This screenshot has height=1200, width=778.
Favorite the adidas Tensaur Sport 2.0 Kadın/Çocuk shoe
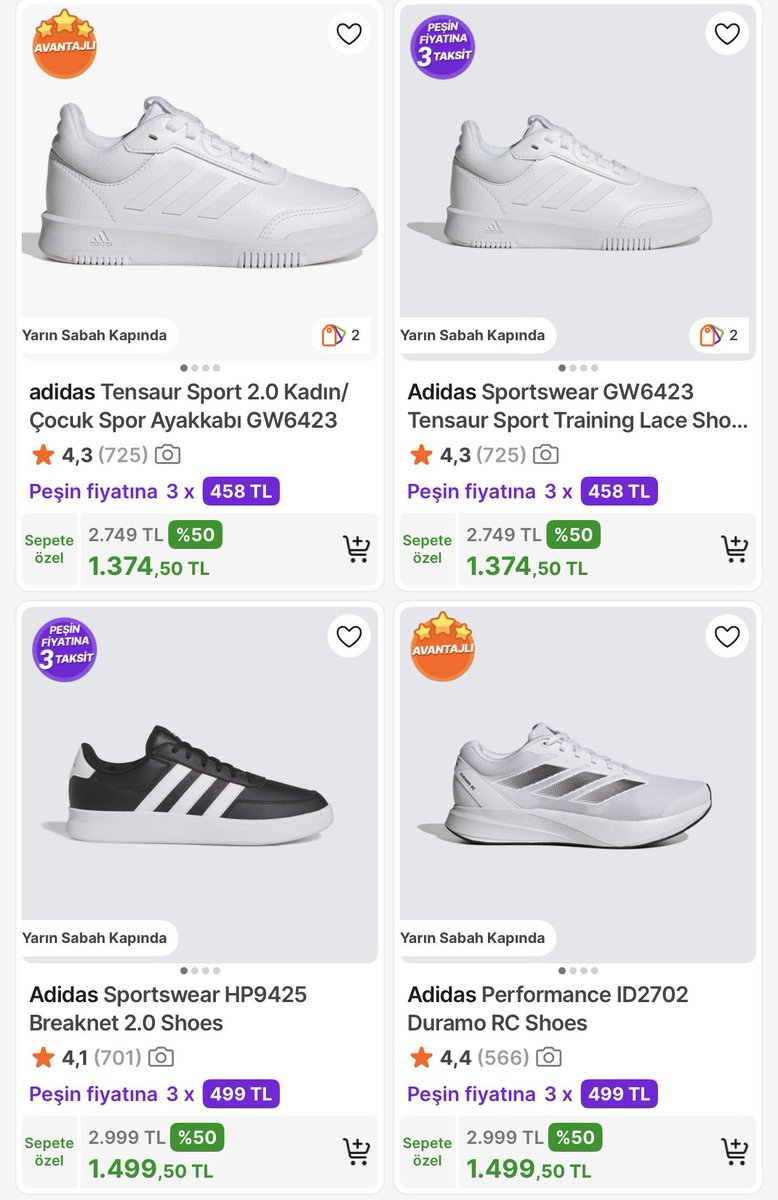click(x=349, y=34)
